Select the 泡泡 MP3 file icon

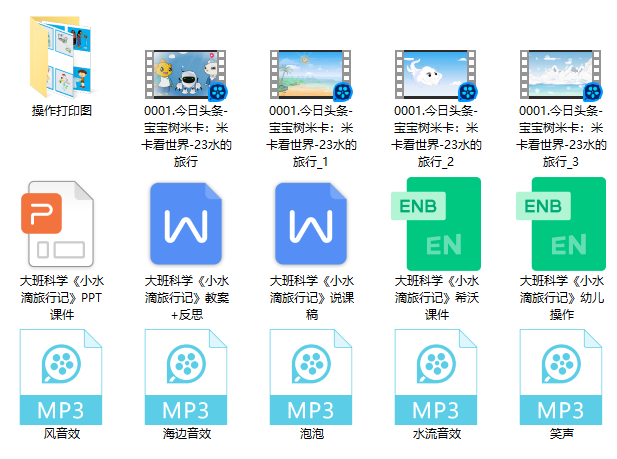(x=311, y=377)
